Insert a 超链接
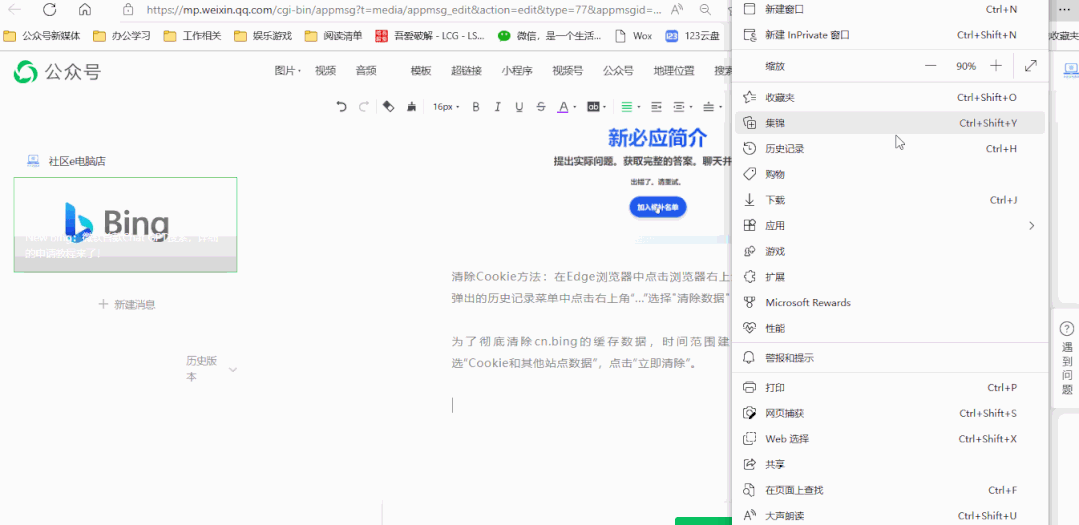This screenshot has height=525, width=1079. 467,70
